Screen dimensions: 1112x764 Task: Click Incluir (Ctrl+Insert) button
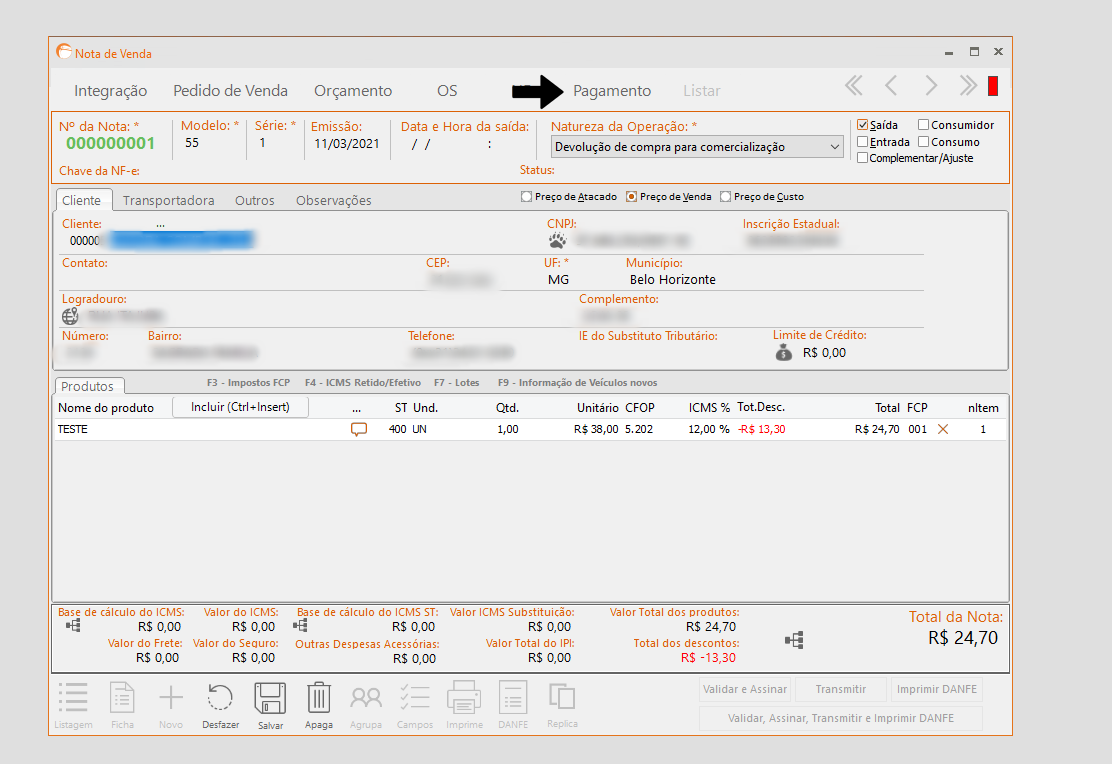(240, 407)
